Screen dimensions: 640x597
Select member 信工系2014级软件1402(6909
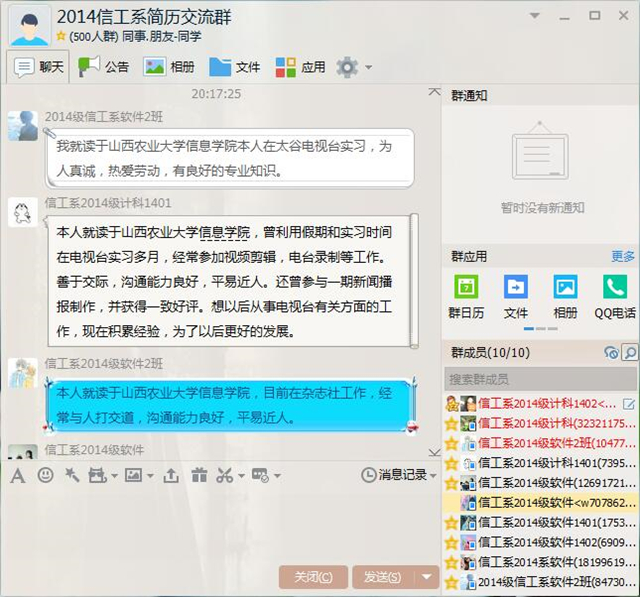[x=540, y=542]
